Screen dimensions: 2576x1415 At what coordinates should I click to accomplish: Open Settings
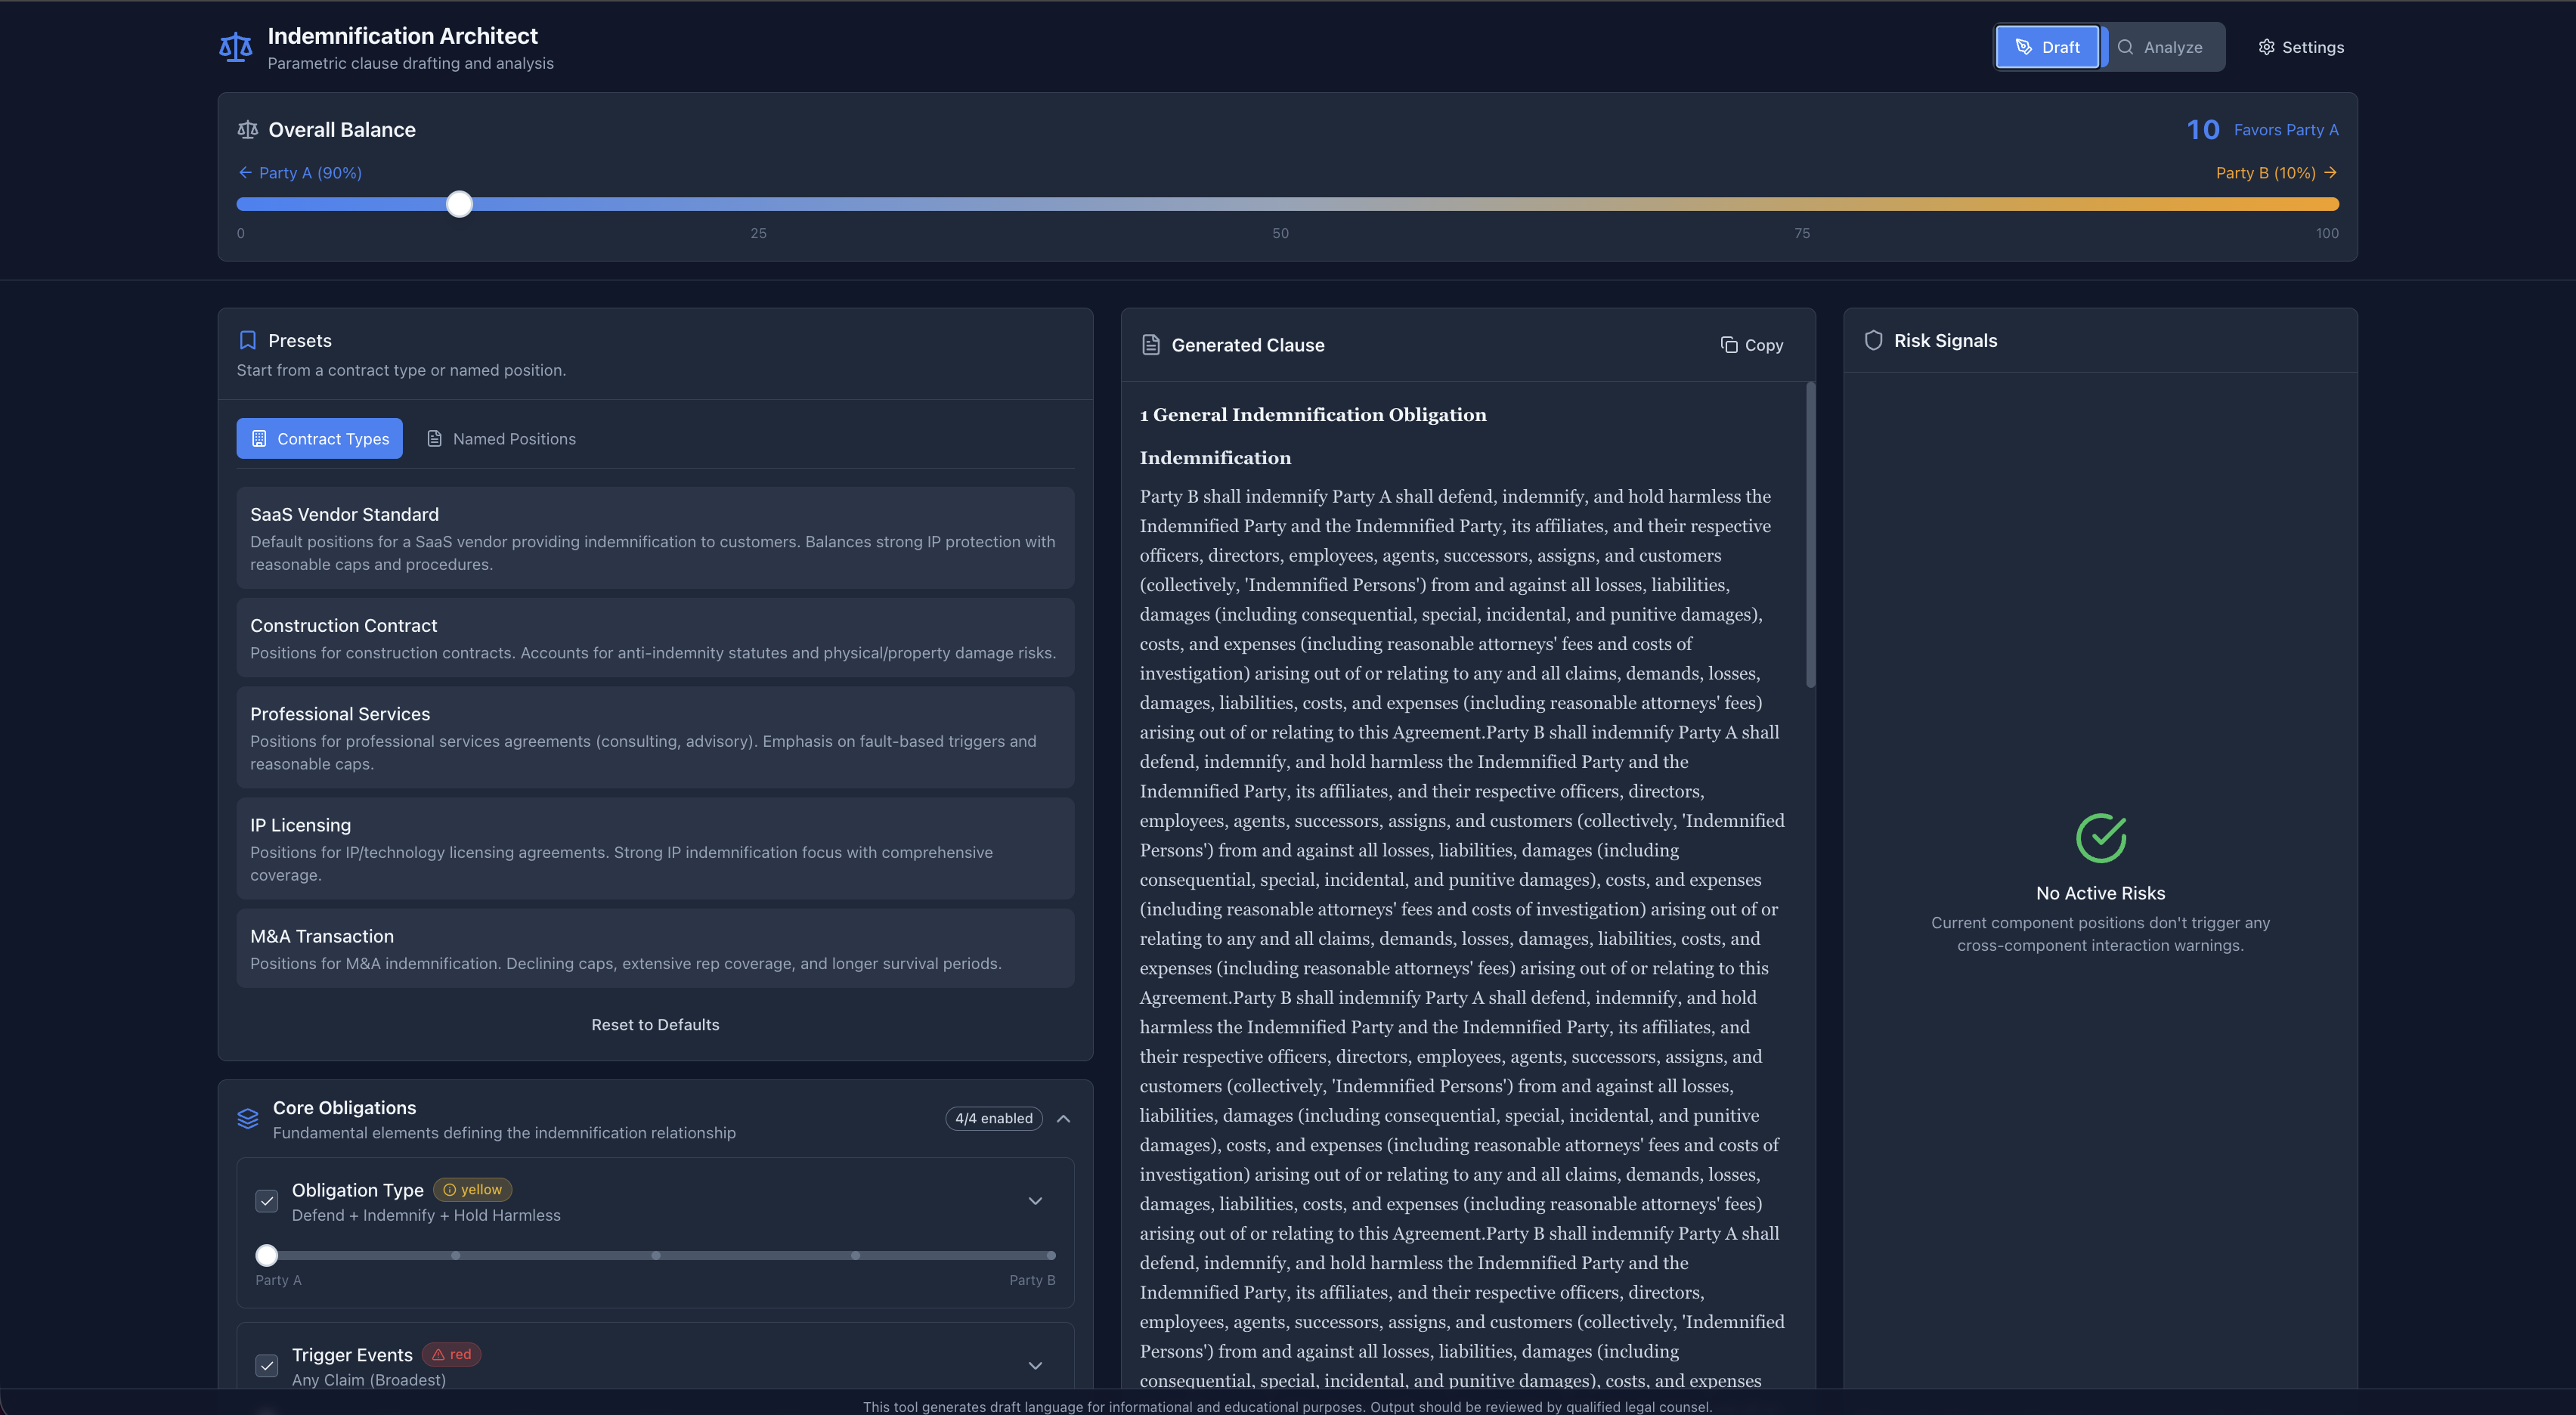click(2301, 47)
